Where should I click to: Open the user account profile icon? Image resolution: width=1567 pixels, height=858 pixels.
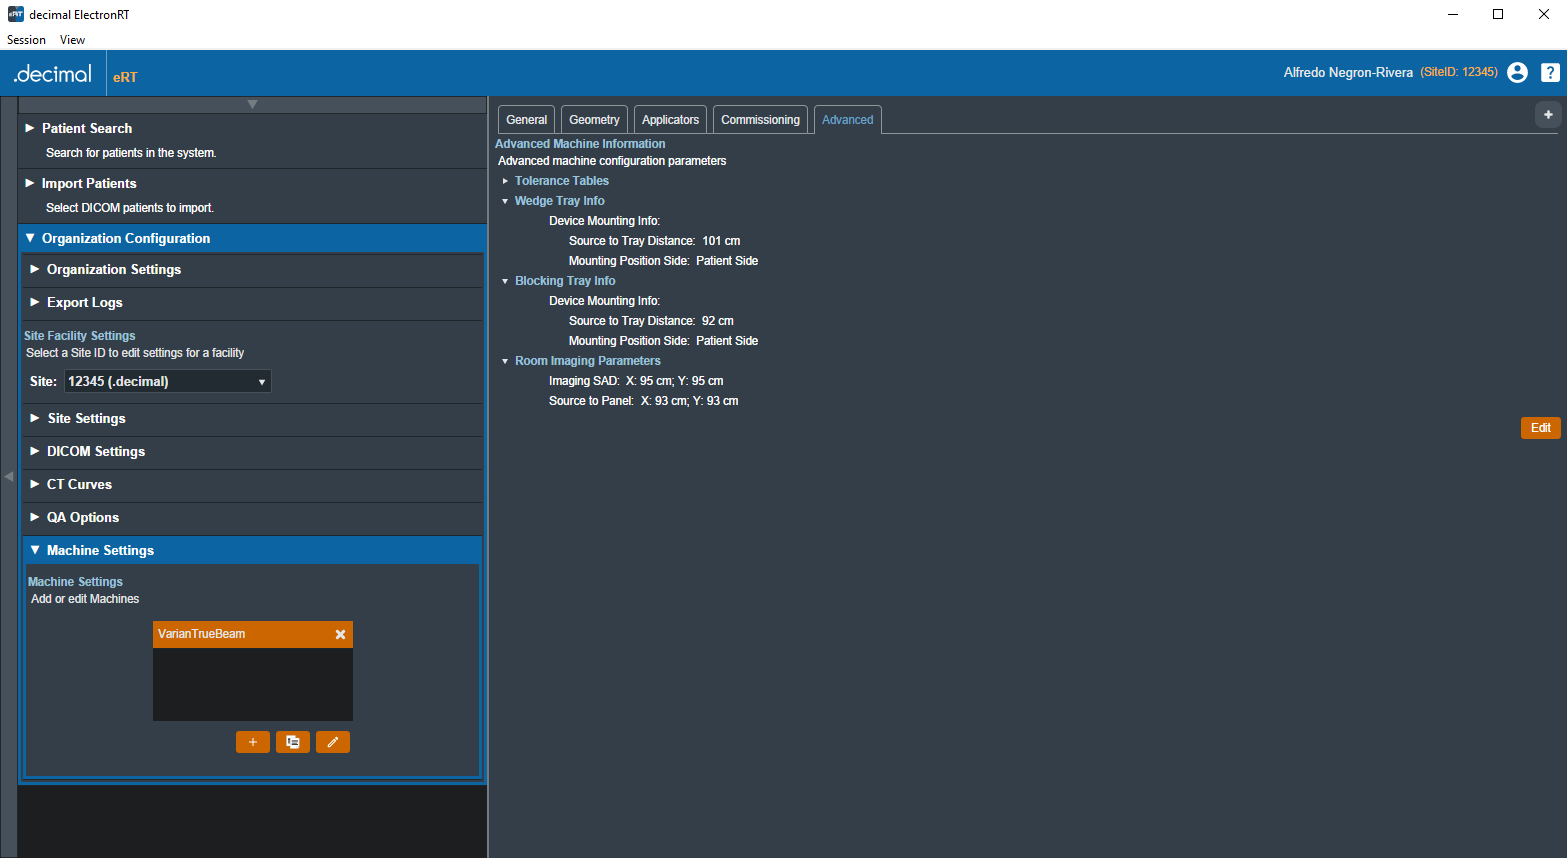point(1517,72)
